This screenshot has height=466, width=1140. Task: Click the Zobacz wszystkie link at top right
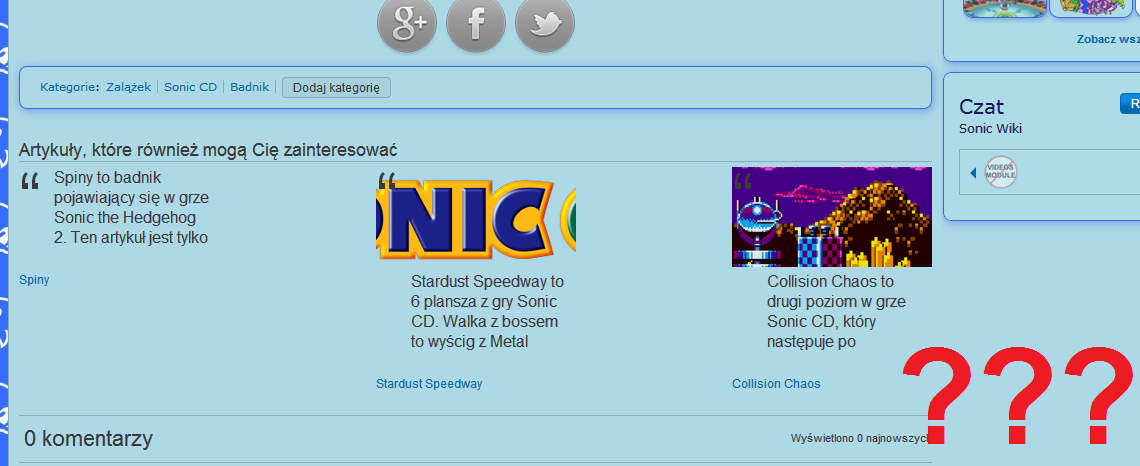(x=1108, y=39)
